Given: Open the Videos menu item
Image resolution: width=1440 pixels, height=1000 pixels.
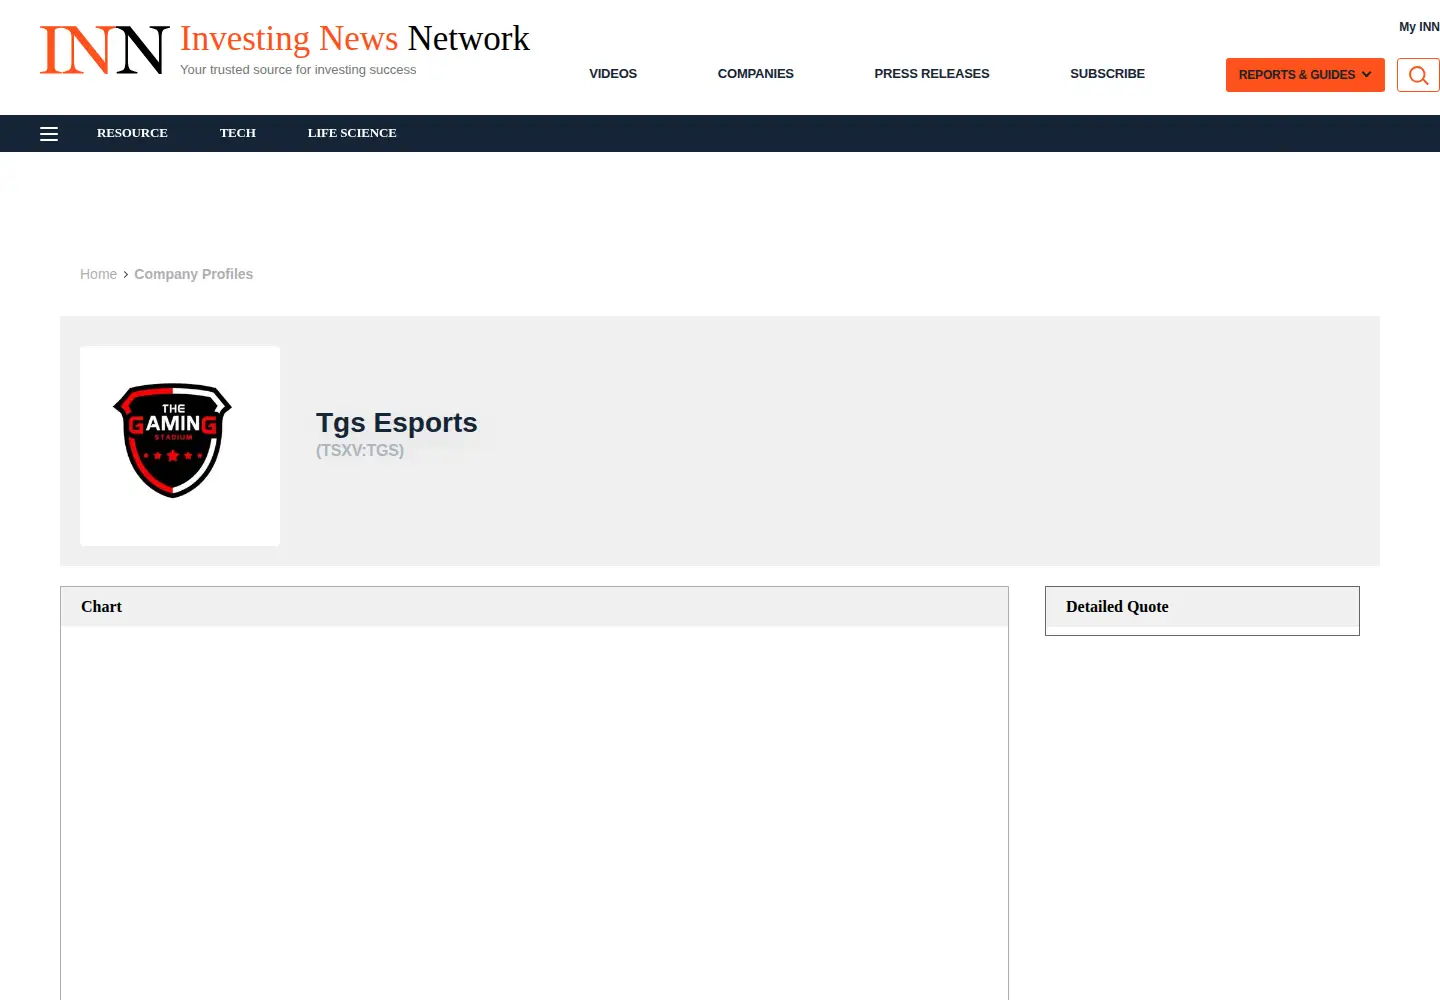Looking at the screenshot, I should coord(613,74).
